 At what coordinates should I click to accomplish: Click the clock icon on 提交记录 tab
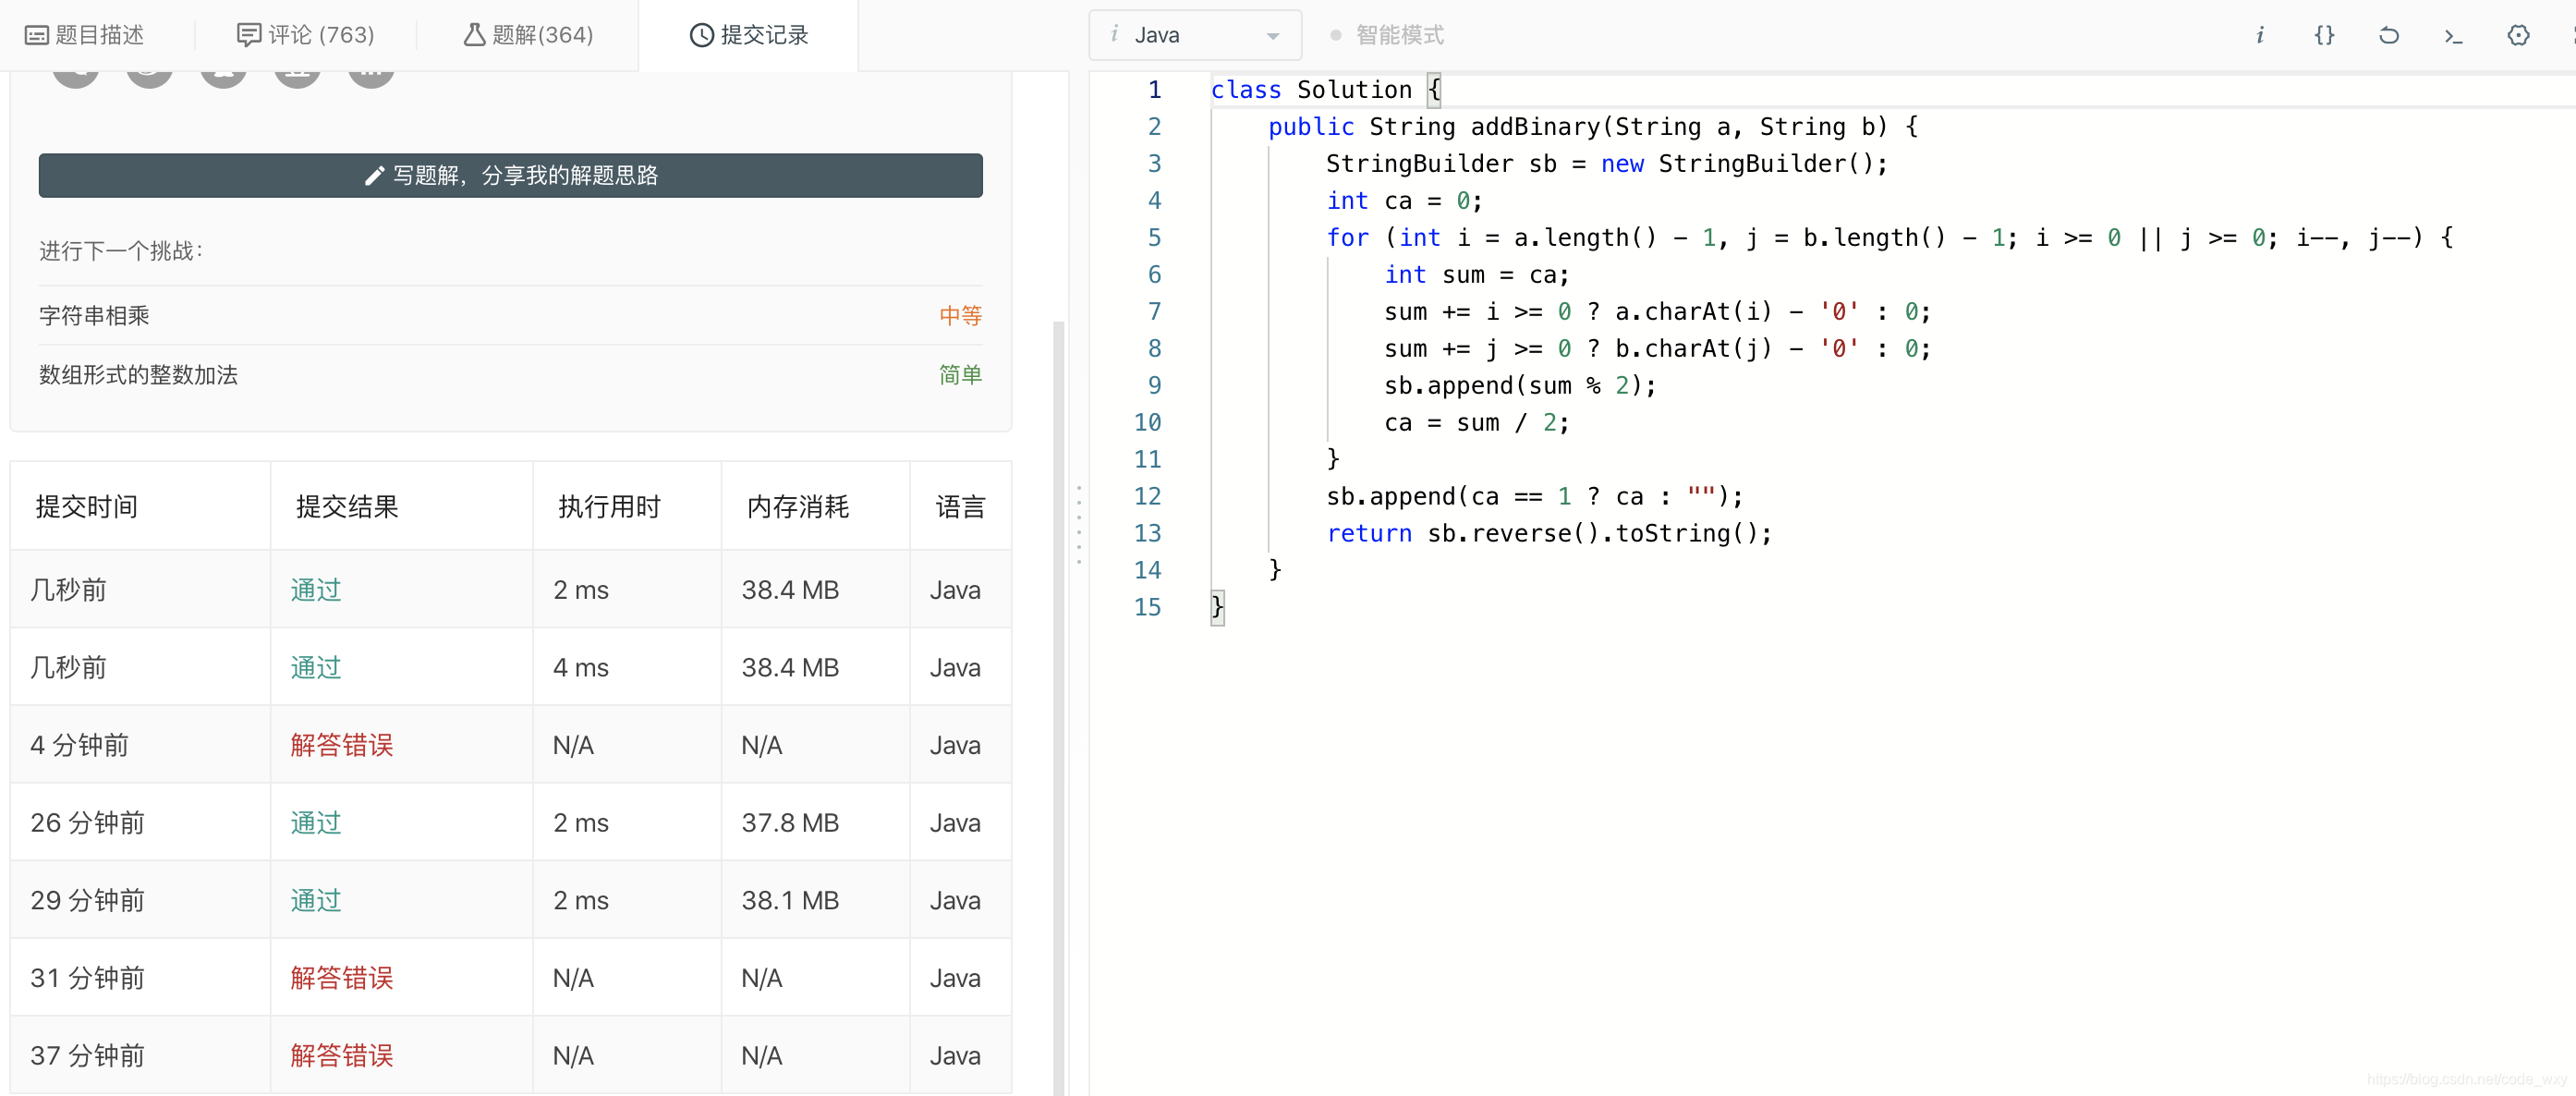[701, 36]
